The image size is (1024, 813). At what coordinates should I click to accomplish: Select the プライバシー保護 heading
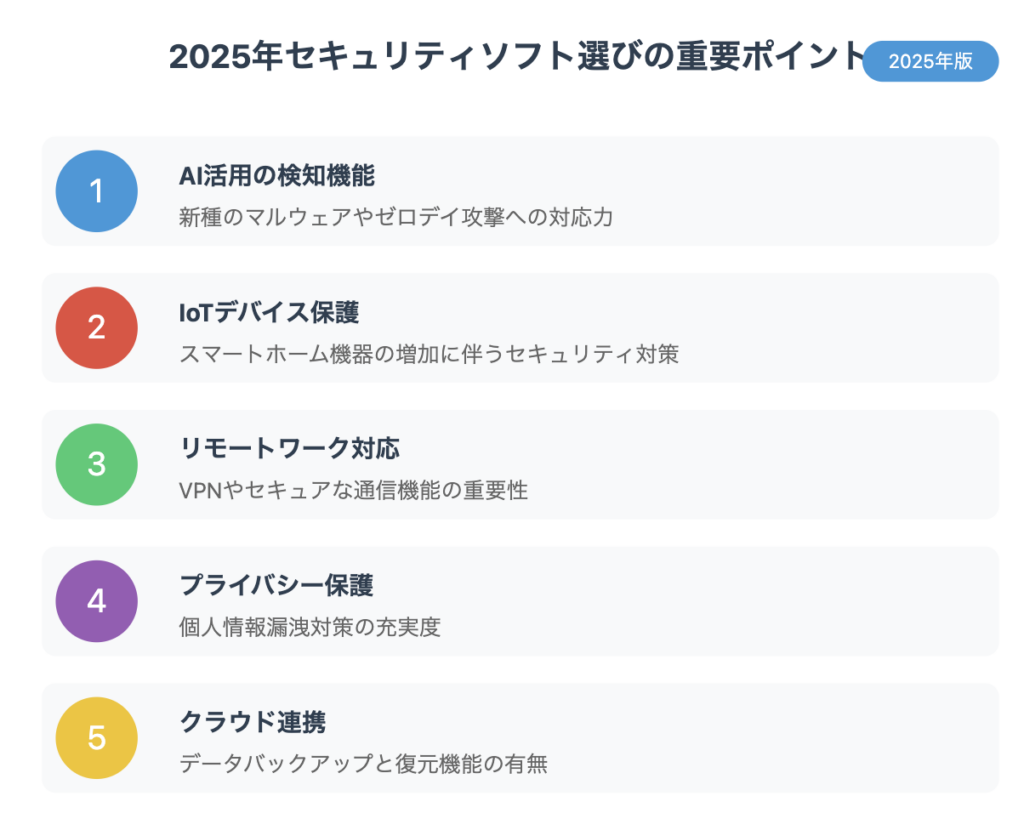pos(276,585)
